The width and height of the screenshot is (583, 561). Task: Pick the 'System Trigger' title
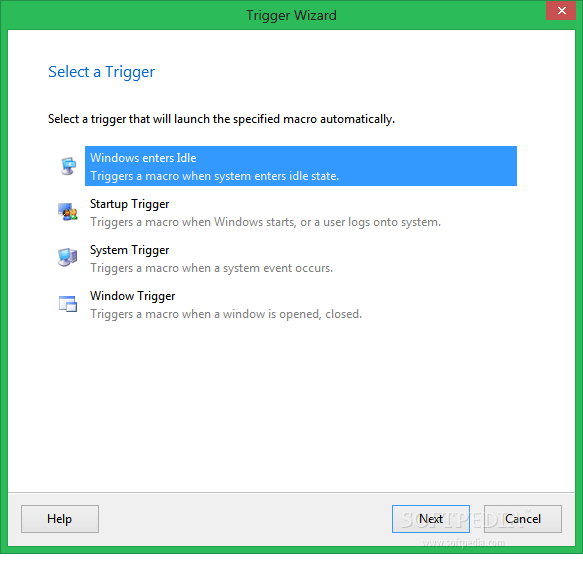129,250
